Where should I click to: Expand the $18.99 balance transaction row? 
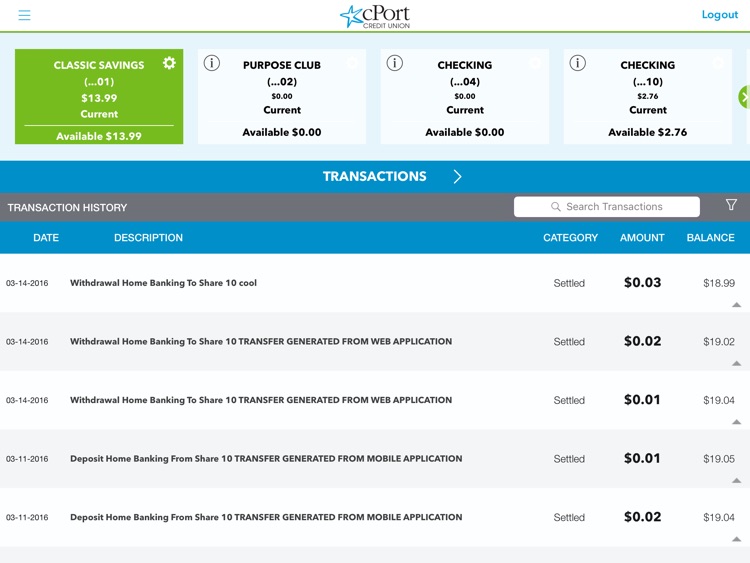point(737,305)
